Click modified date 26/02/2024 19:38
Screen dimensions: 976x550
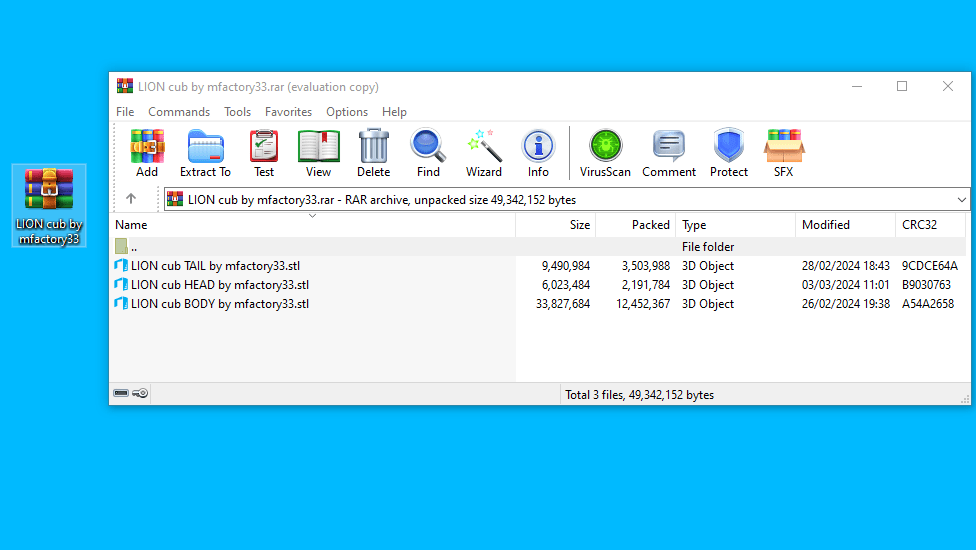pyautogui.click(x=846, y=304)
